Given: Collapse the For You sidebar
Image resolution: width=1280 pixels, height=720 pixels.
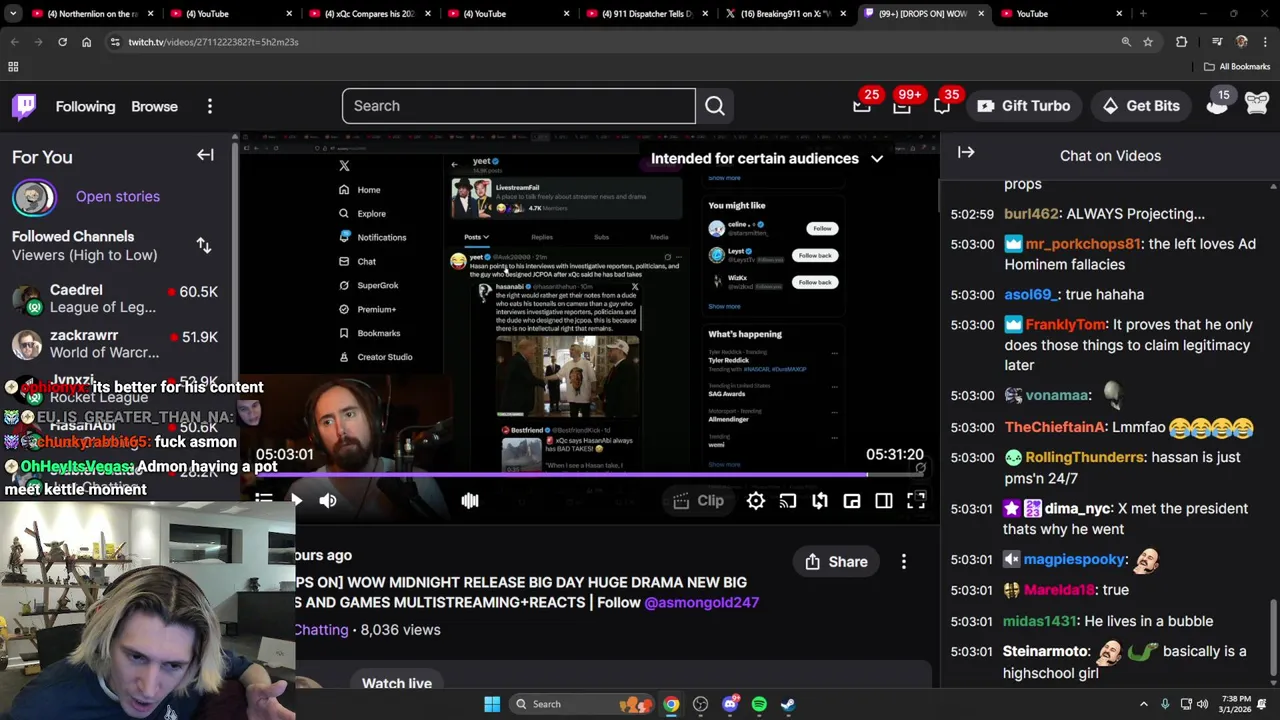Looking at the screenshot, I should point(205,155).
